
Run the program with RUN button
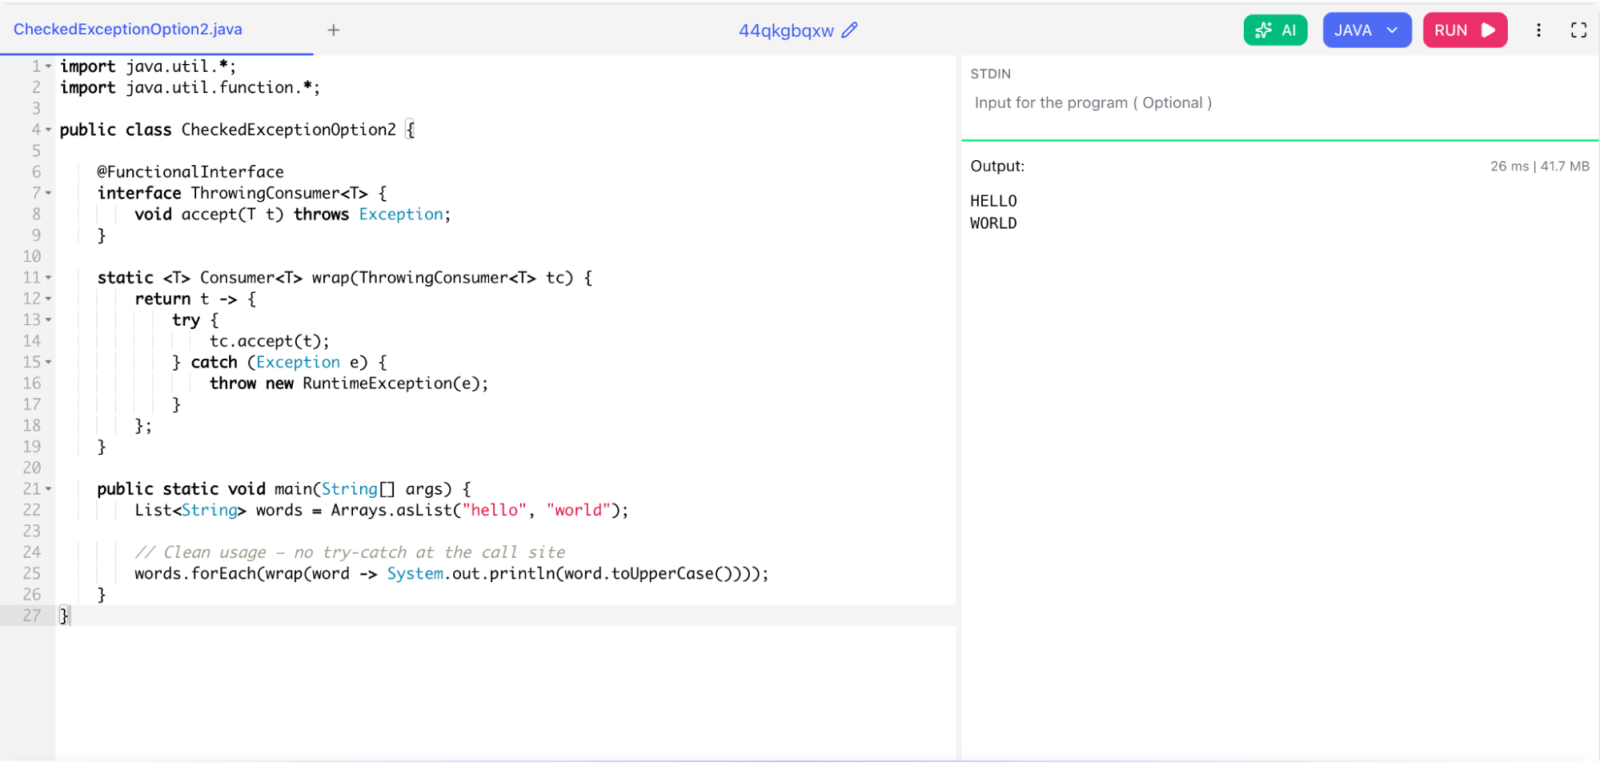click(x=1465, y=30)
